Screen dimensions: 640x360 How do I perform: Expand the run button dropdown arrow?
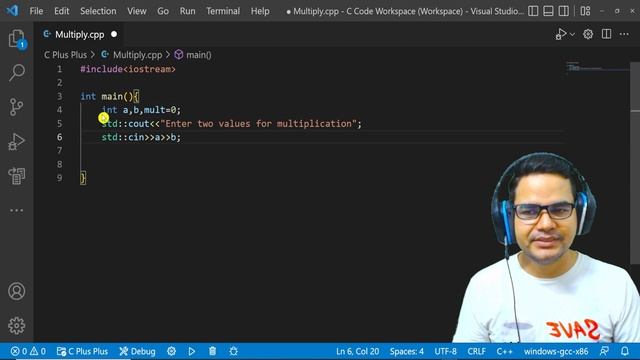572,35
